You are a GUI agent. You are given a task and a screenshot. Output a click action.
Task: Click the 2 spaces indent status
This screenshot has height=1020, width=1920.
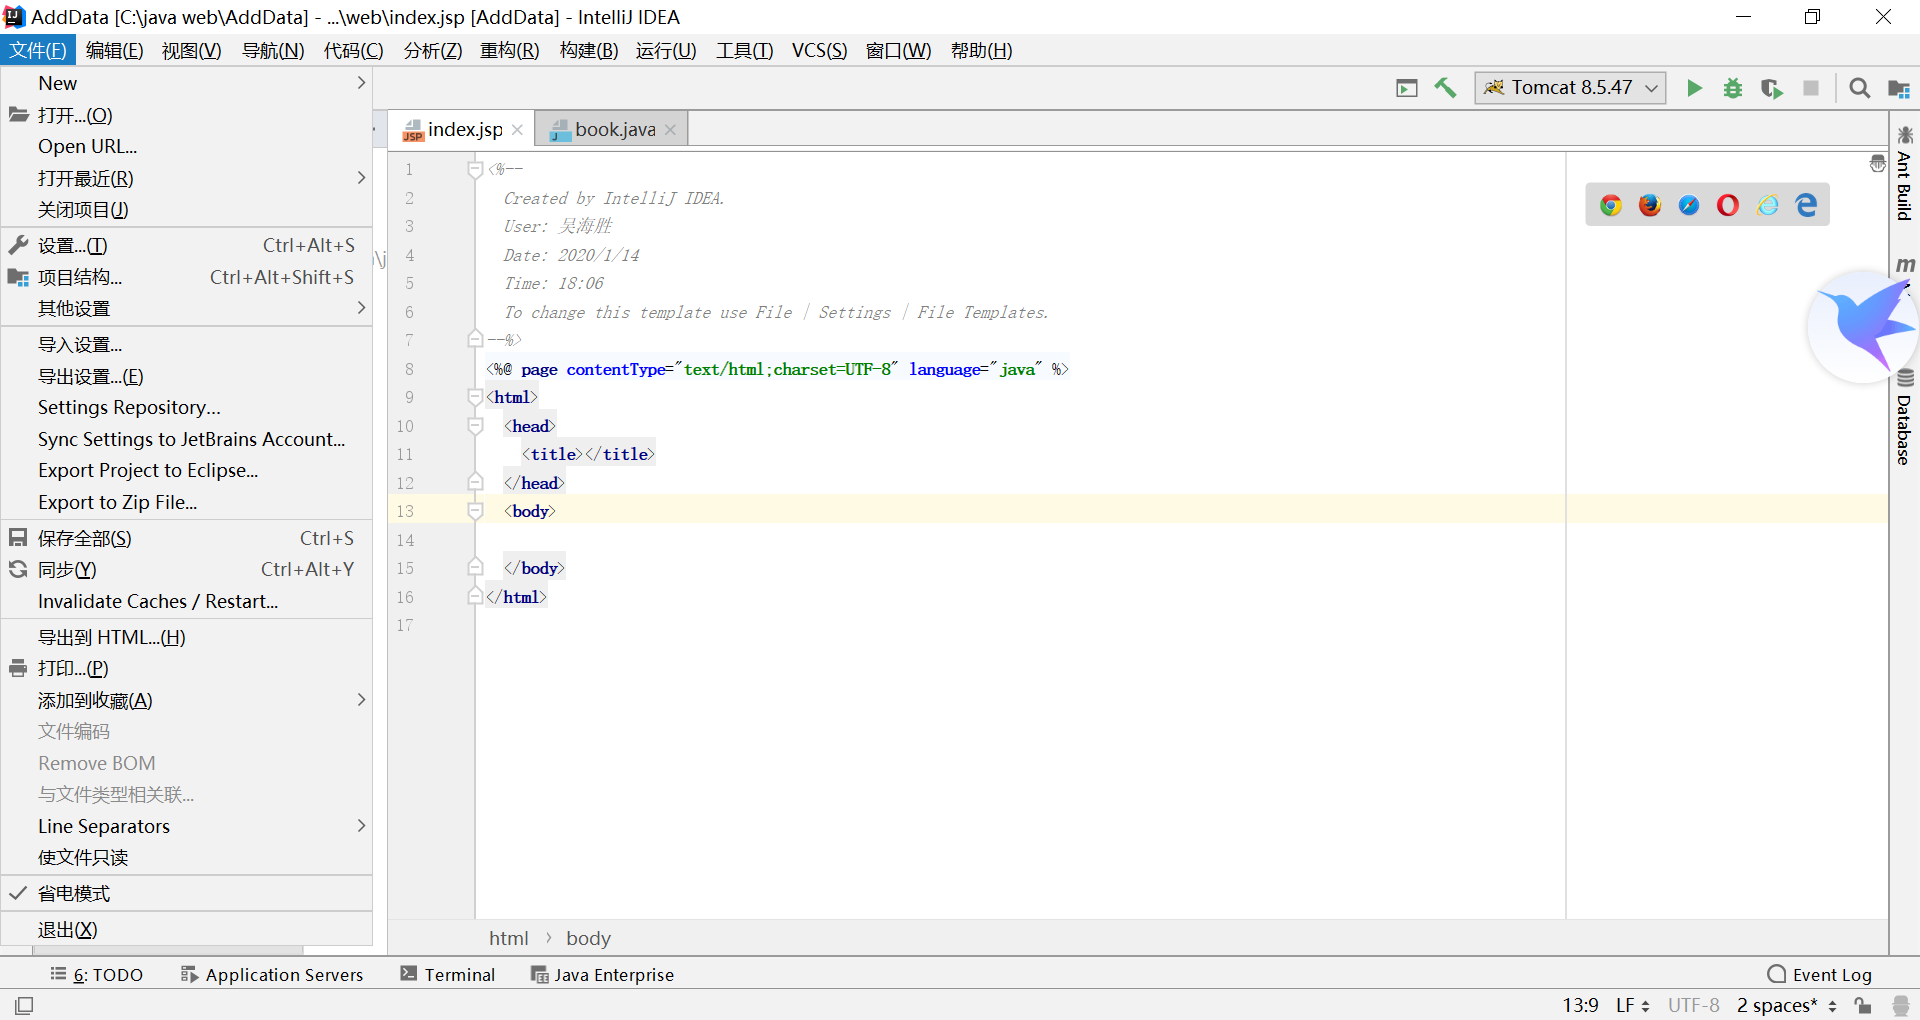pos(1787,1005)
